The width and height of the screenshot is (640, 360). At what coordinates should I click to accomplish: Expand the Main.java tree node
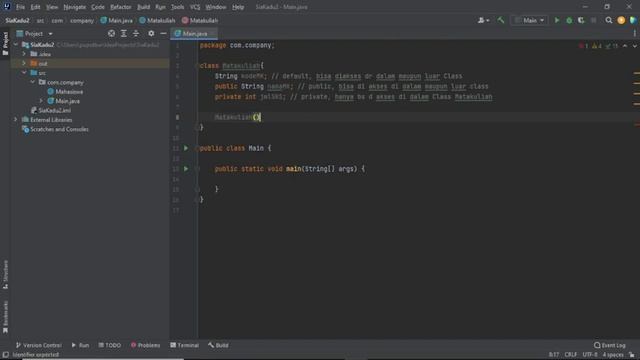click(x=41, y=100)
